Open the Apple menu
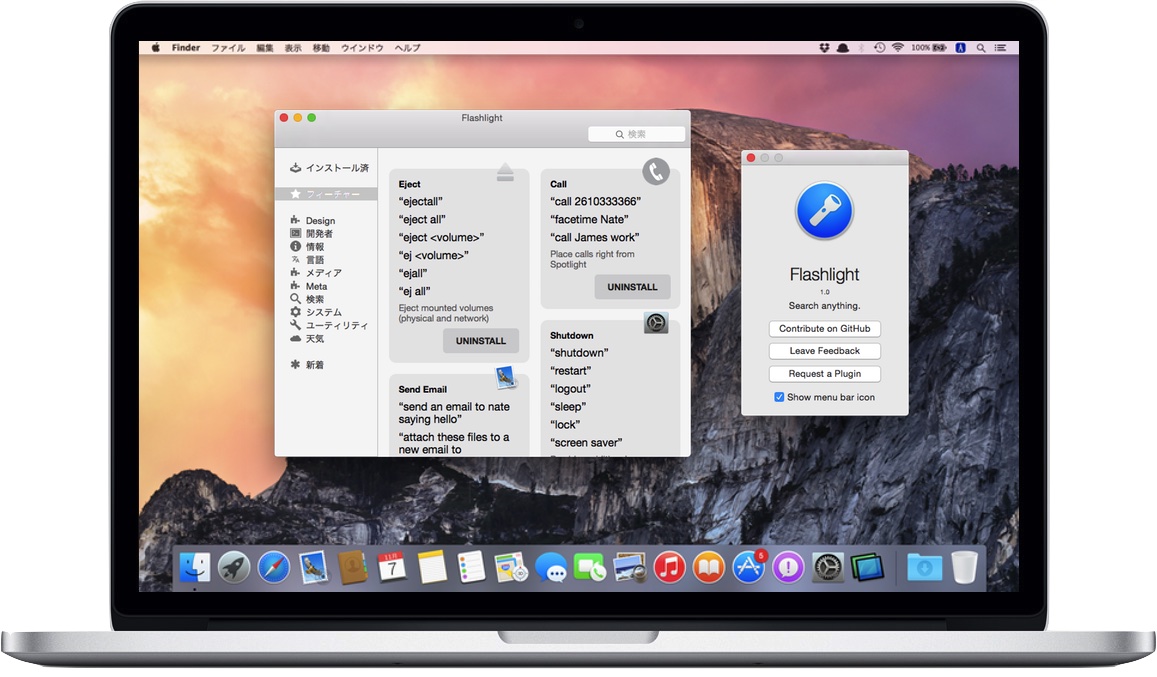Viewport: 1157px width, 677px height. [x=156, y=48]
